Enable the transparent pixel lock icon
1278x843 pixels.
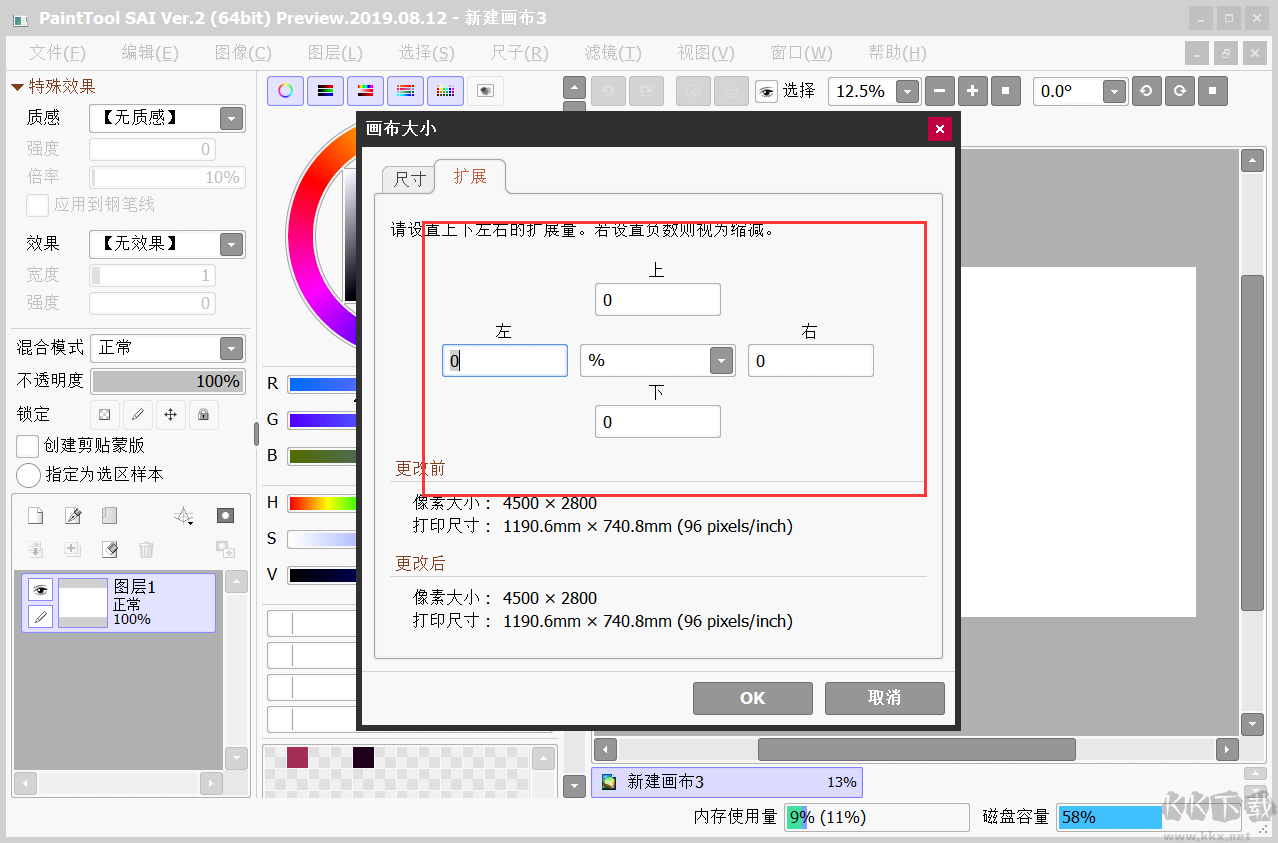point(104,415)
